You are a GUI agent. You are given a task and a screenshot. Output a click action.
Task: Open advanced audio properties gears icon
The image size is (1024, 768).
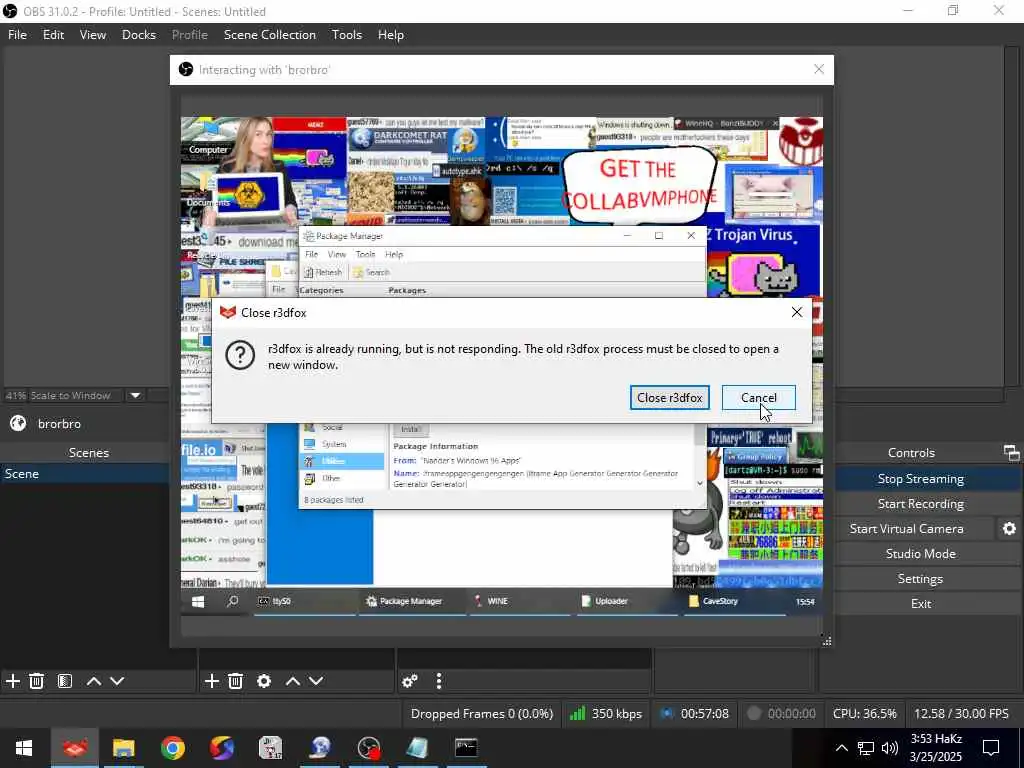click(409, 681)
